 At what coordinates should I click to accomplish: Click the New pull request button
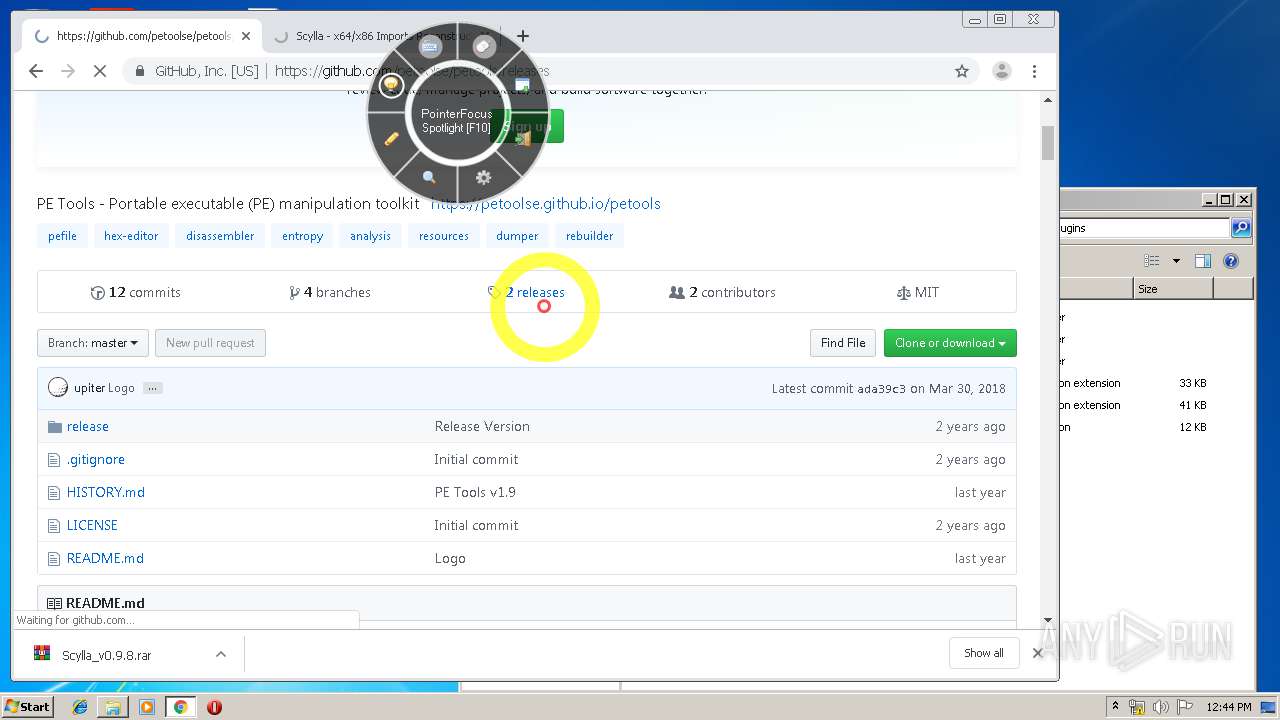210,343
